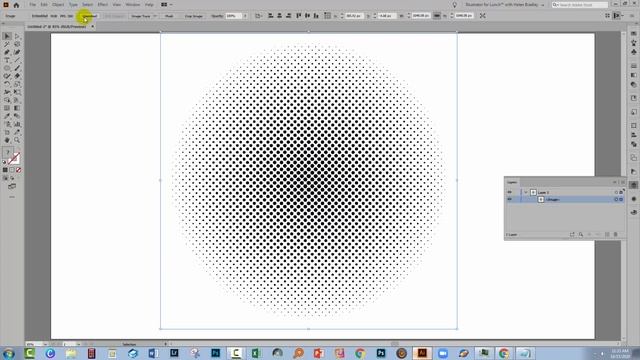Click the Locate Object icon in Layers panel
The image size is (640, 360).
pos(581,235)
